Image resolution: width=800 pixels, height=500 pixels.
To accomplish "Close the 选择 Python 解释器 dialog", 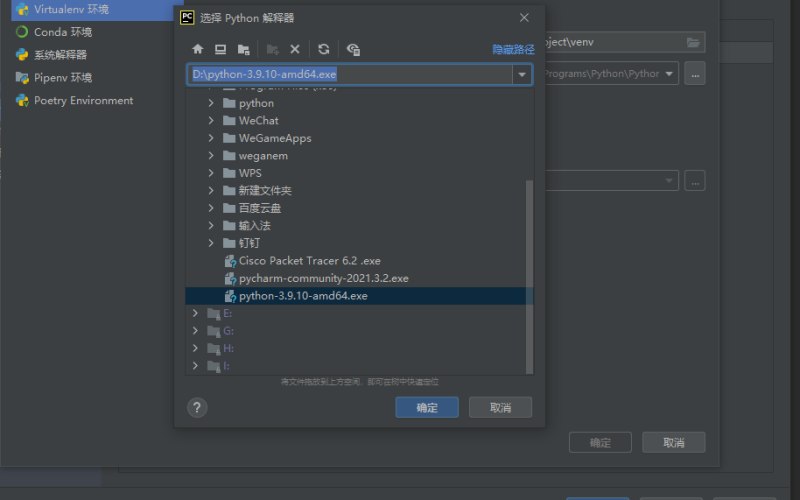I will click(524, 17).
